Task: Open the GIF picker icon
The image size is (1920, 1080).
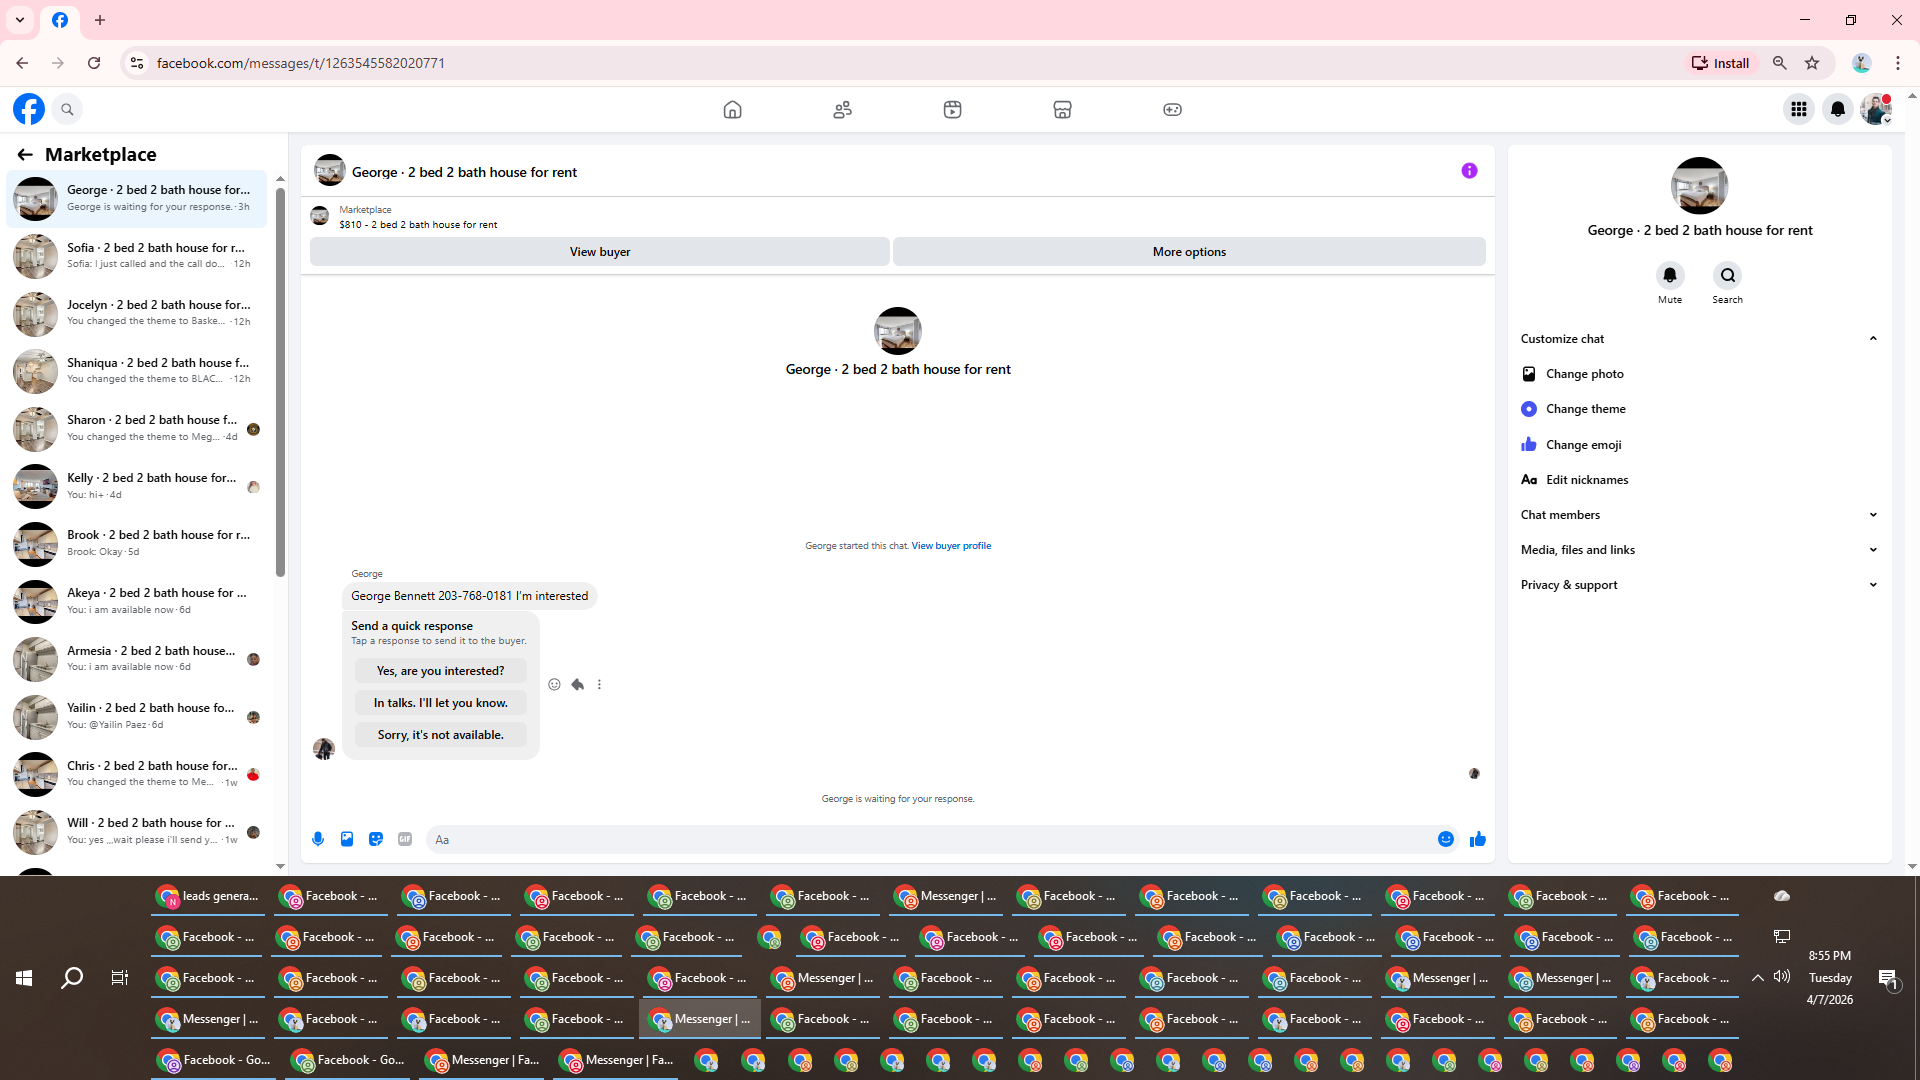Action: [405, 839]
